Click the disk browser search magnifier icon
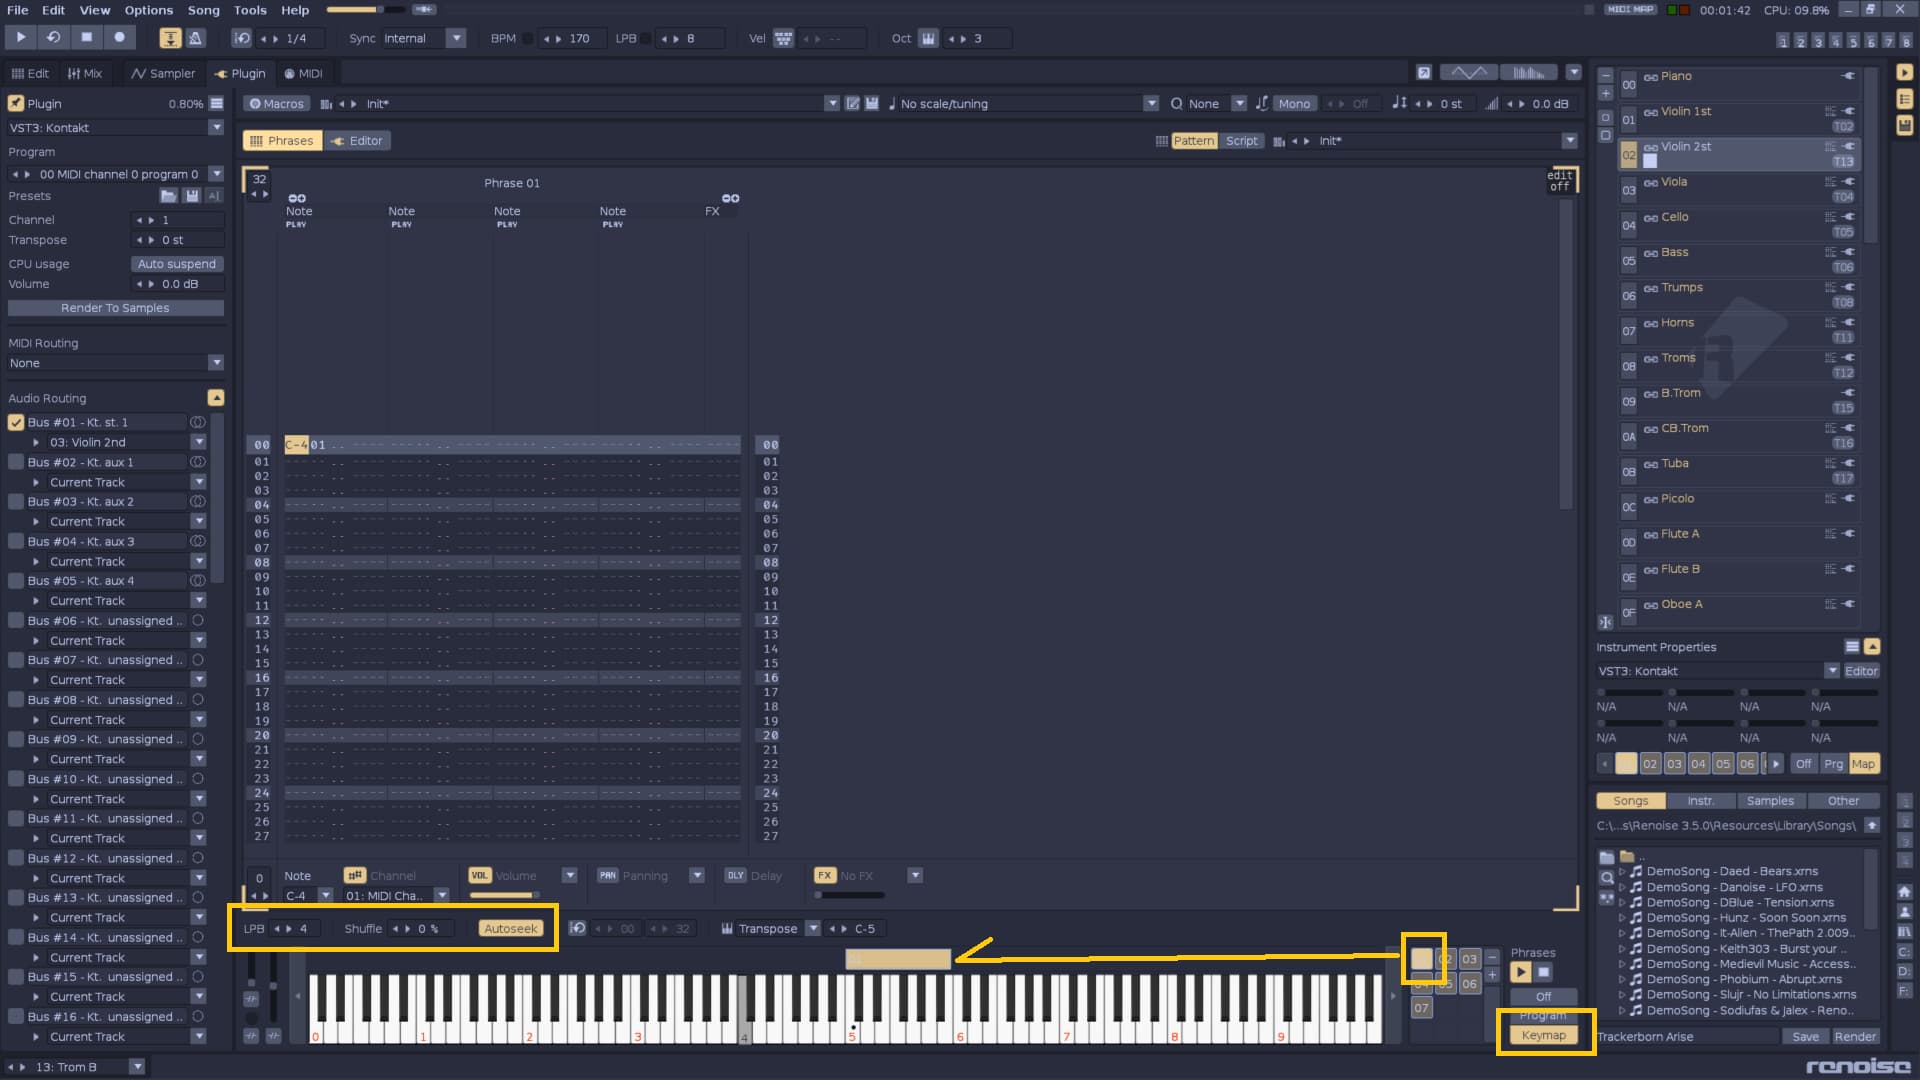Screen dimensions: 1920x1080 [x=1607, y=877]
